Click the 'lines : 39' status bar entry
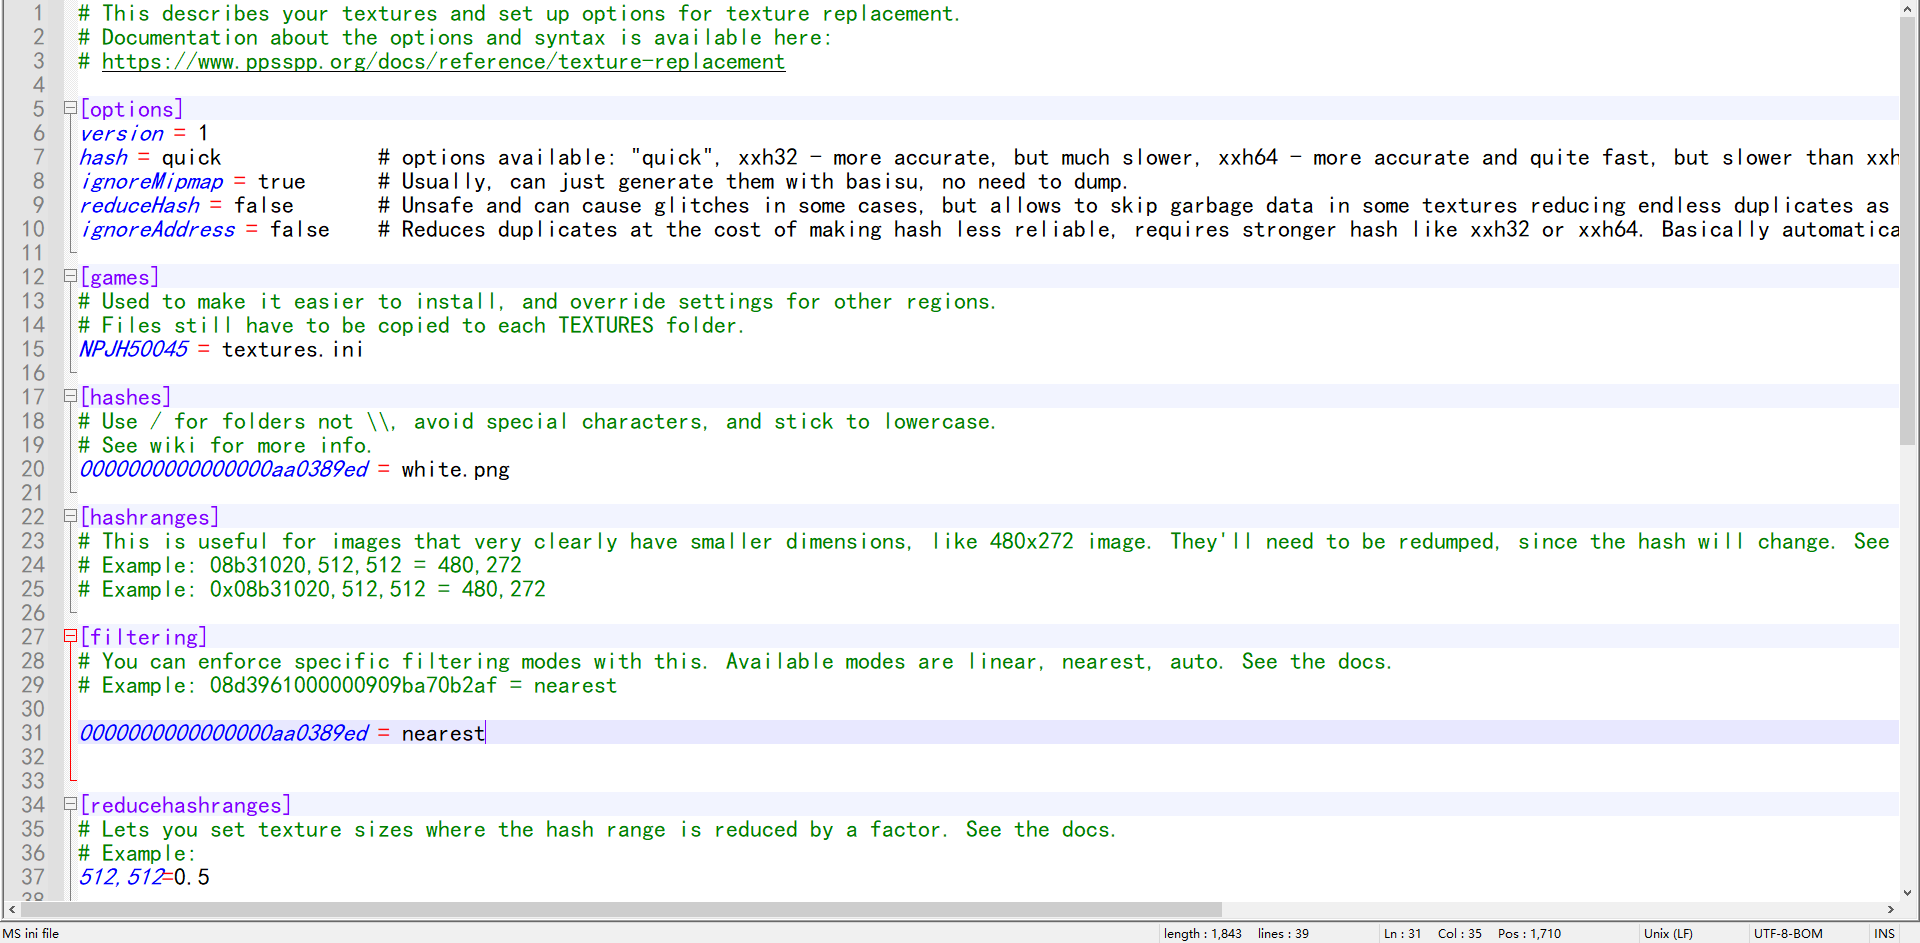Screen dimensions: 1920x943 [x=1283, y=933]
